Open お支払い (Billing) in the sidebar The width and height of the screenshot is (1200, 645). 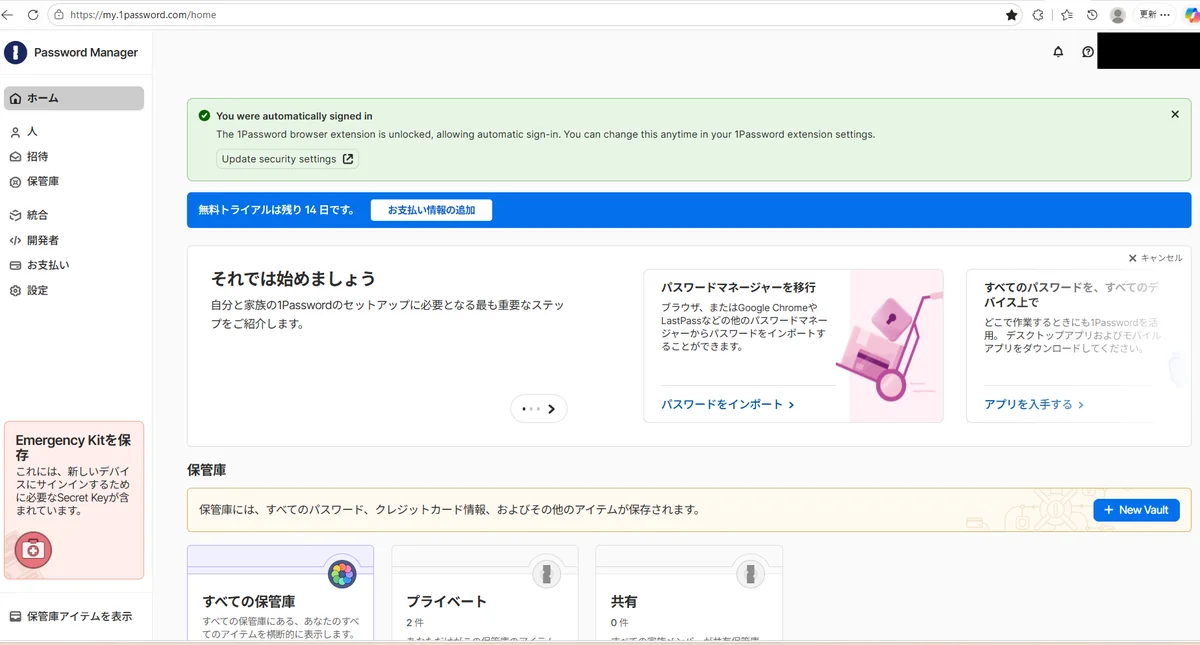click(x=74, y=265)
